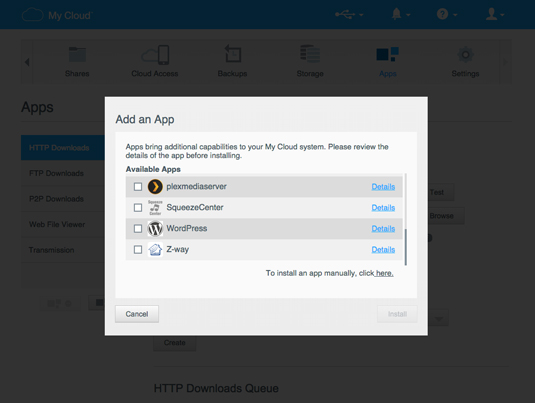
Task: Select Transmission in the sidebar
Action: click(63, 250)
